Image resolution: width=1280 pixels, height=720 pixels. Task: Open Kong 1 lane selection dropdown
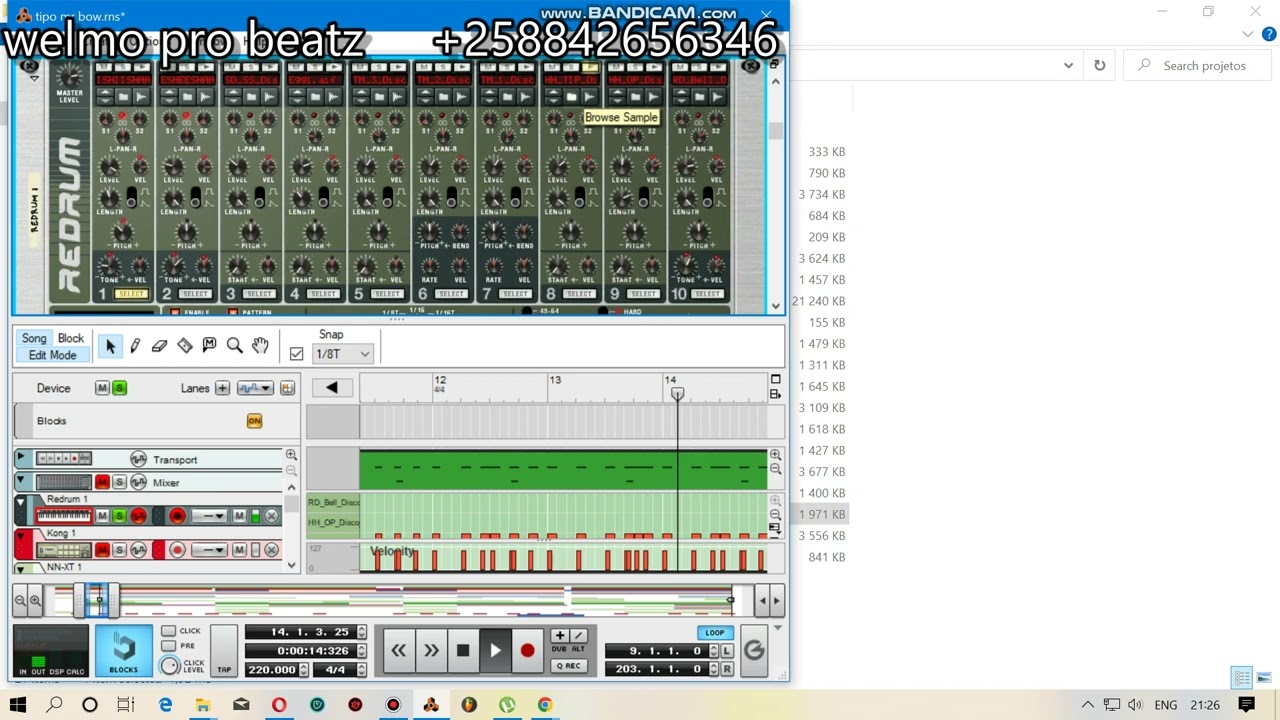click(209, 550)
